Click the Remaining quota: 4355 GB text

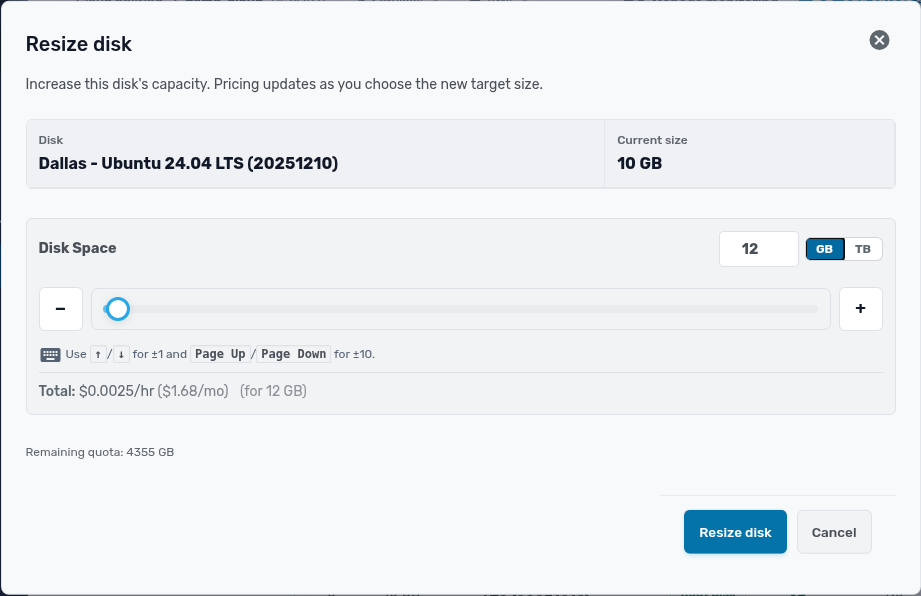(100, 452)
